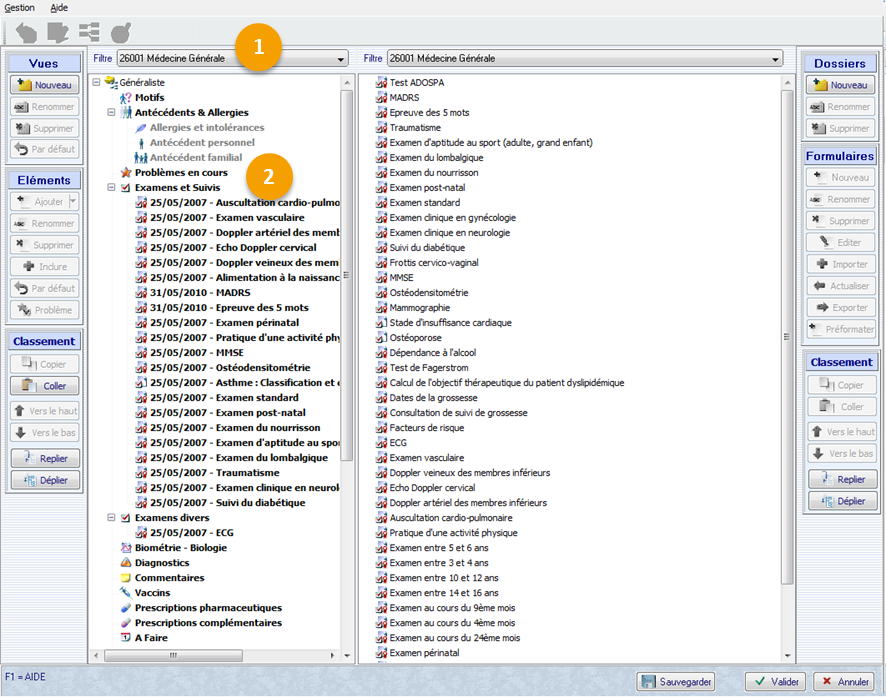This screenshot has width=886, height=697.
Task: Open the Gestion menu
Action: [19, 7]
